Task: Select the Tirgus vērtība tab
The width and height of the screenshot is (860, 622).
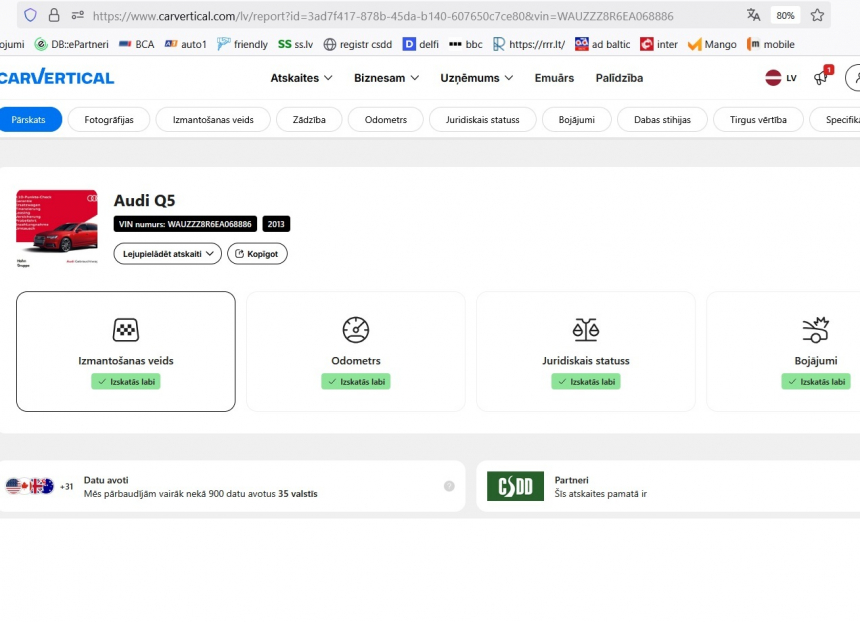Action: pos(758,120)
